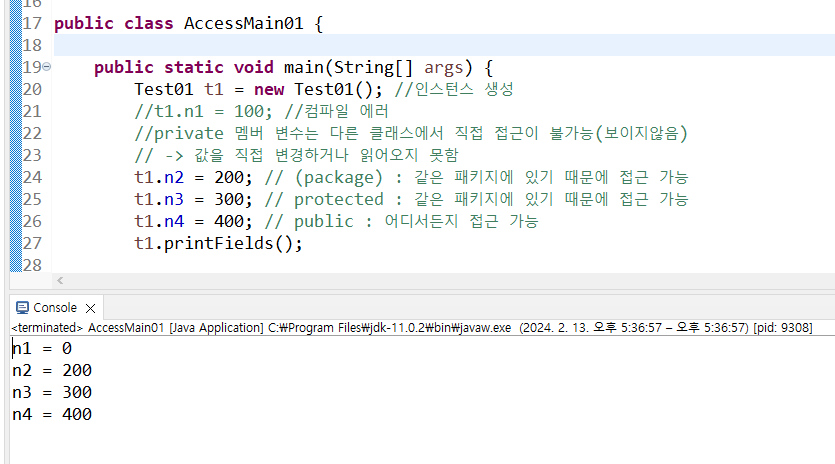Click the Console monitor icon
Viewport: 835px width, 464px height.
22,308
